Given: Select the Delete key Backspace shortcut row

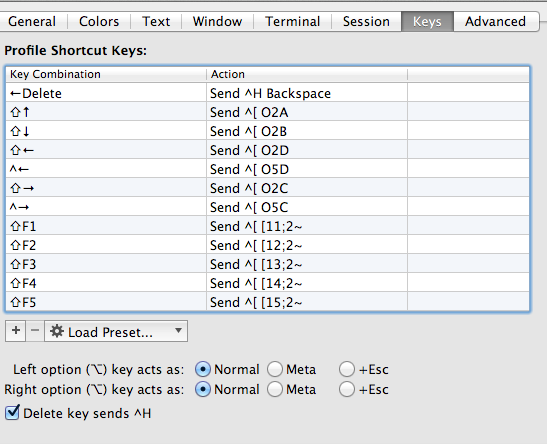Looking at the screenshot, I should point(268,93).
